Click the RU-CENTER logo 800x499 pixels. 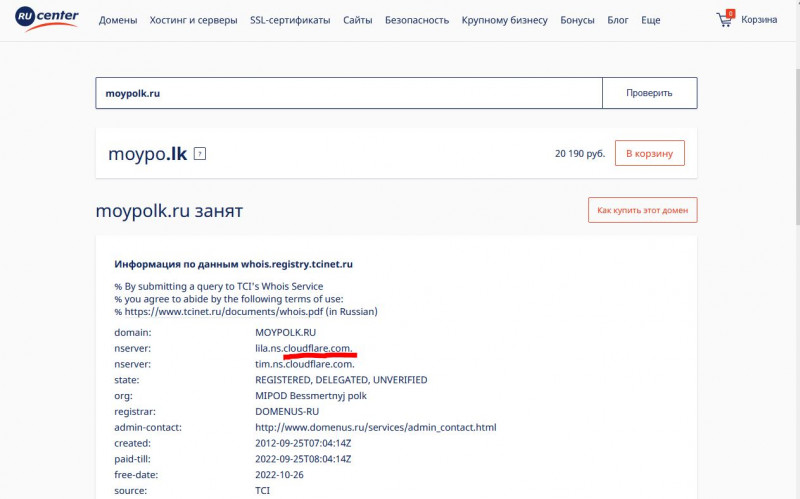pos(47,19)
